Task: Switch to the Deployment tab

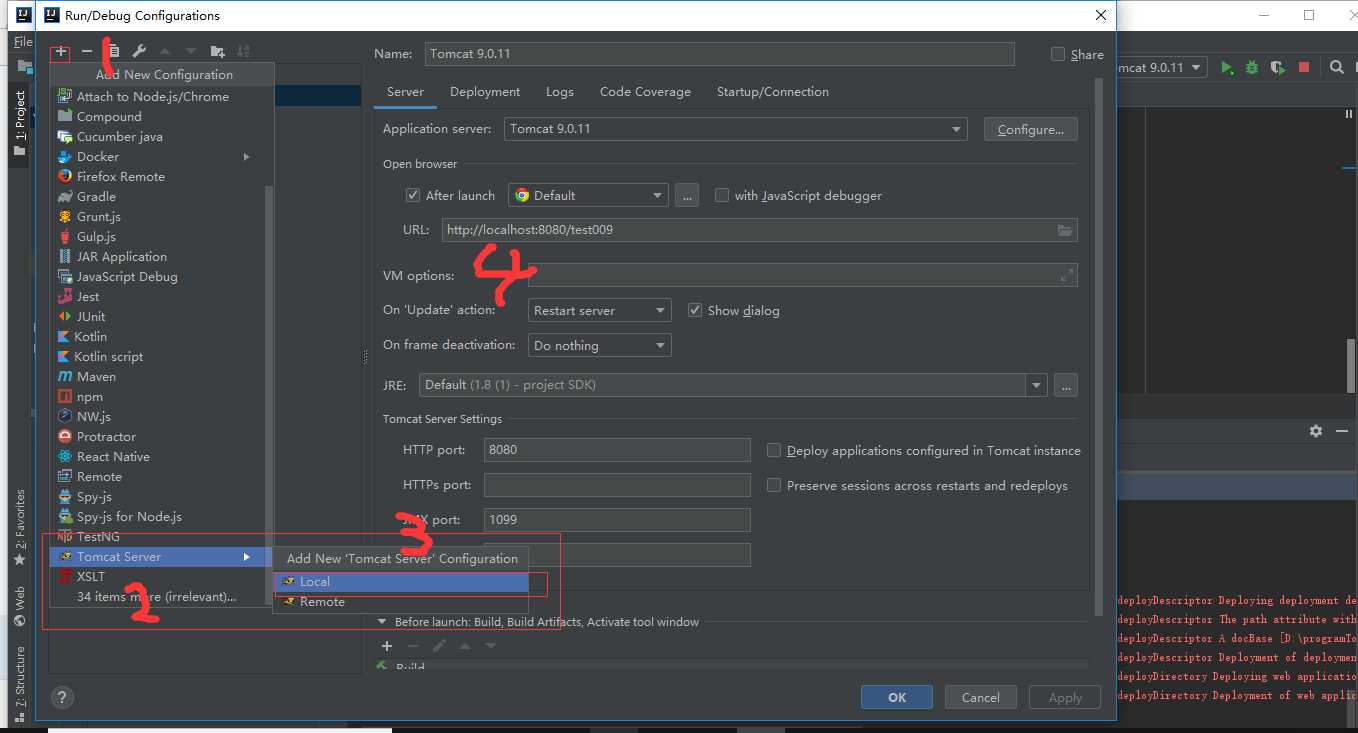Action: [485, 92]
